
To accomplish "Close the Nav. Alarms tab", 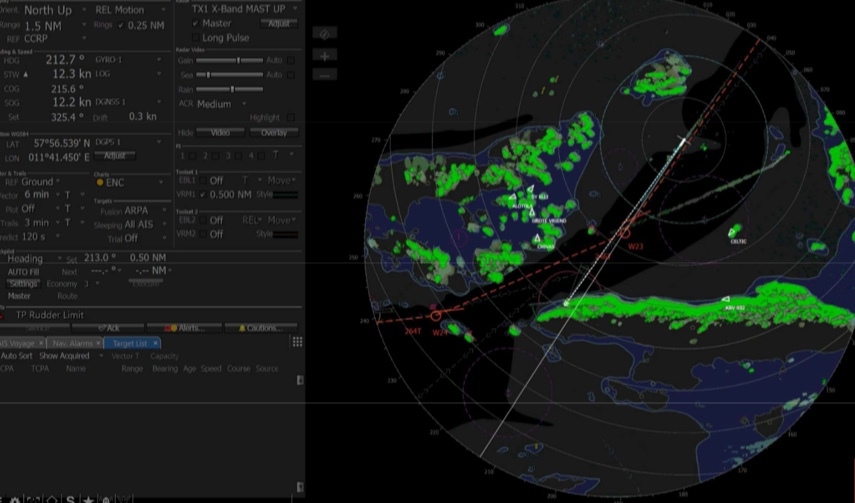I will pos(98,343).
